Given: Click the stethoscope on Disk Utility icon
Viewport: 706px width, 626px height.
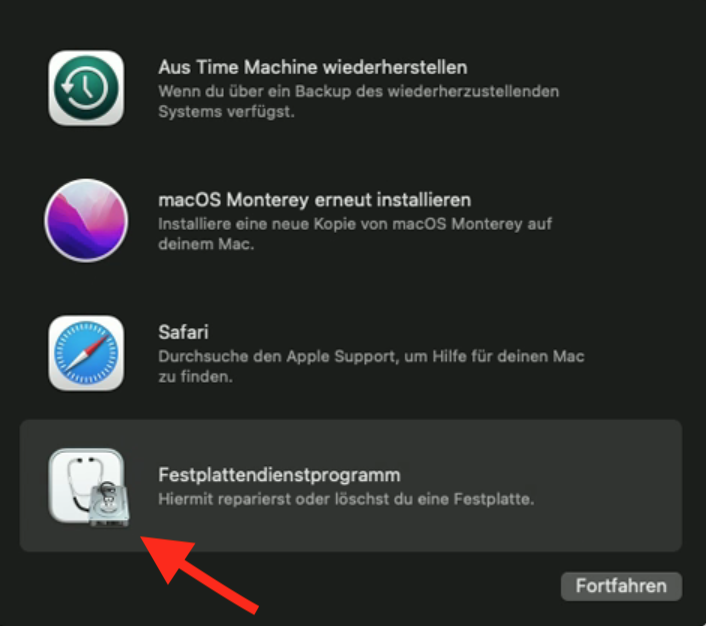Looking at the screenshot, I should (81, 482).
